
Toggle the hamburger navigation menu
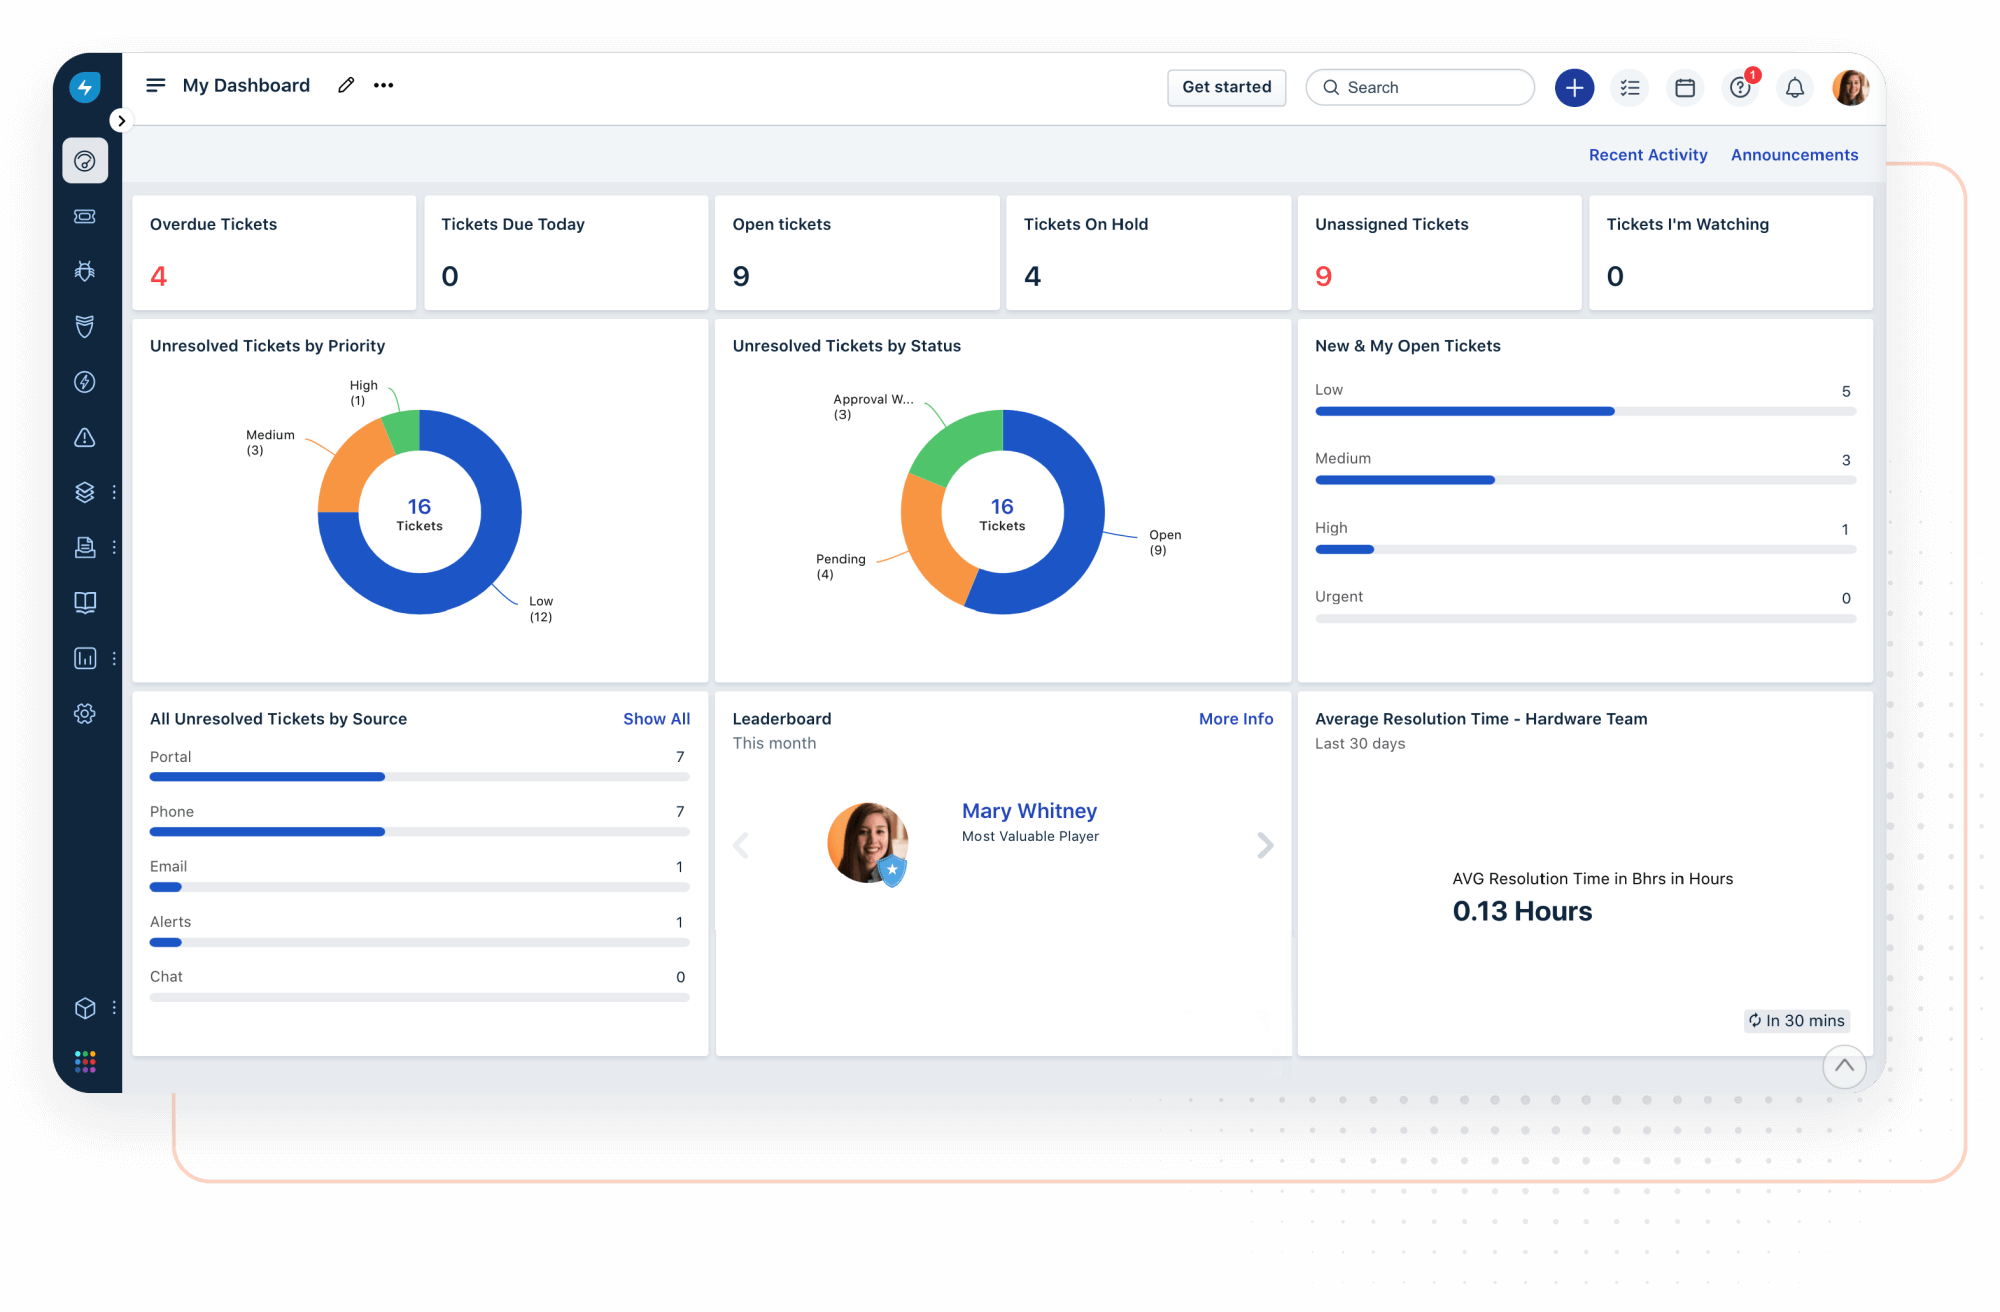click(x=156, y=85)
